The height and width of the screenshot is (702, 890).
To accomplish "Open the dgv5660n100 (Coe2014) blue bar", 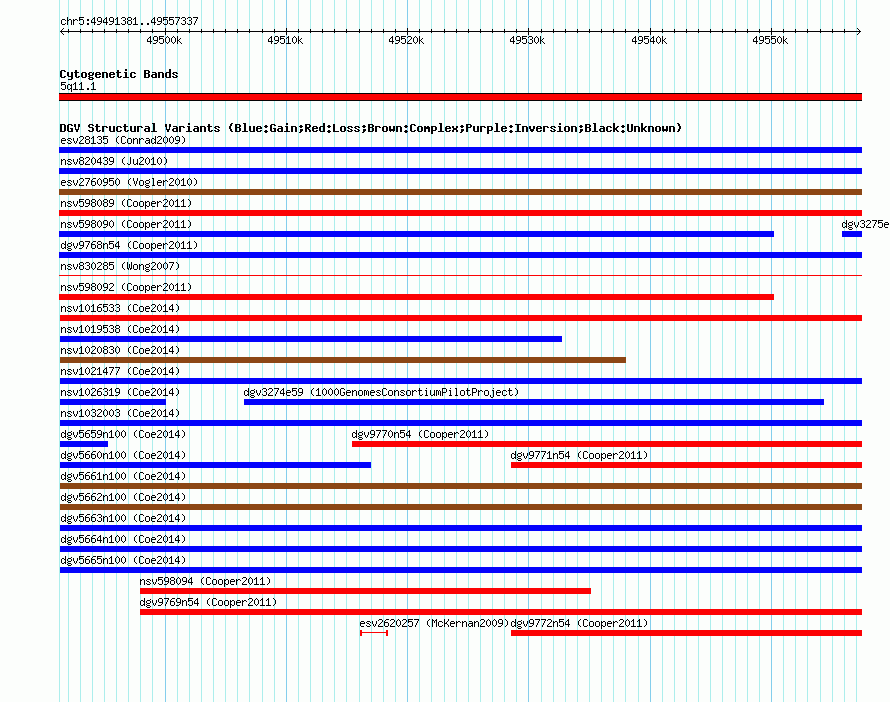I will pos(215,465).
